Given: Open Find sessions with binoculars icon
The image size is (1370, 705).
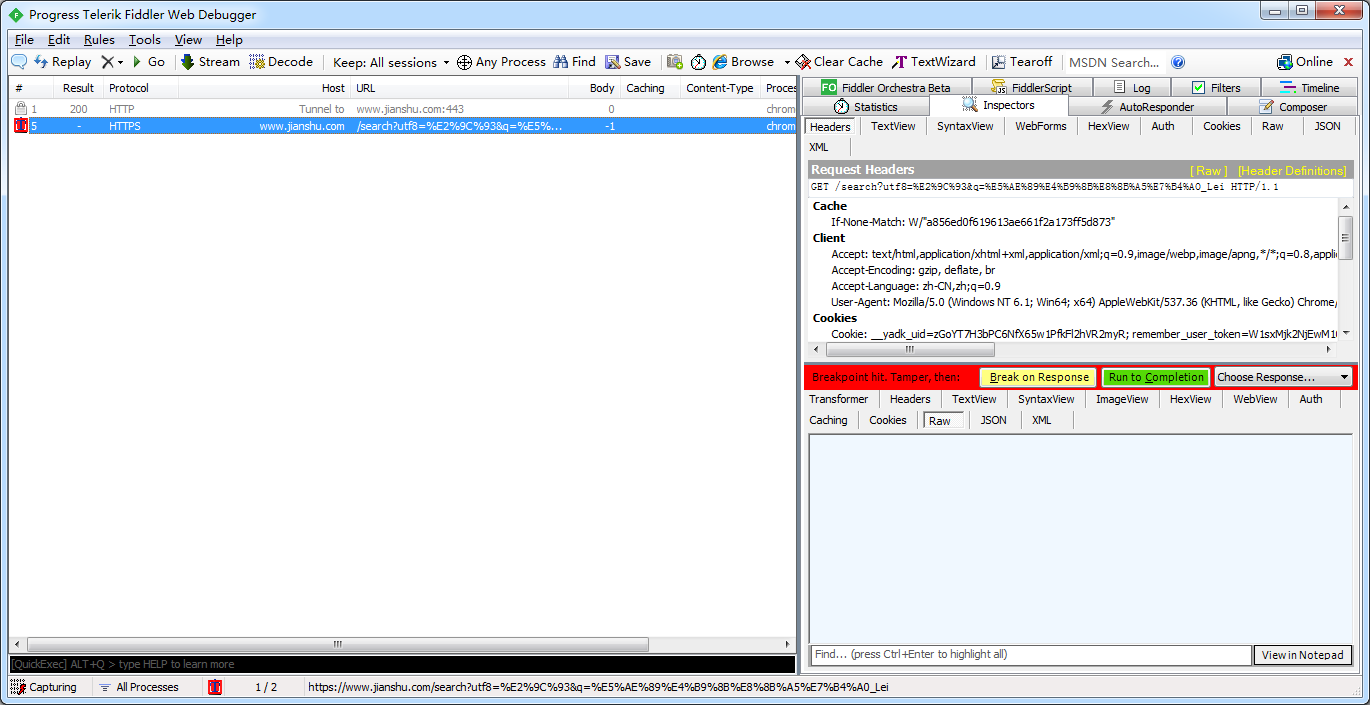Looking at the screenshot, I should coord(574,62).
